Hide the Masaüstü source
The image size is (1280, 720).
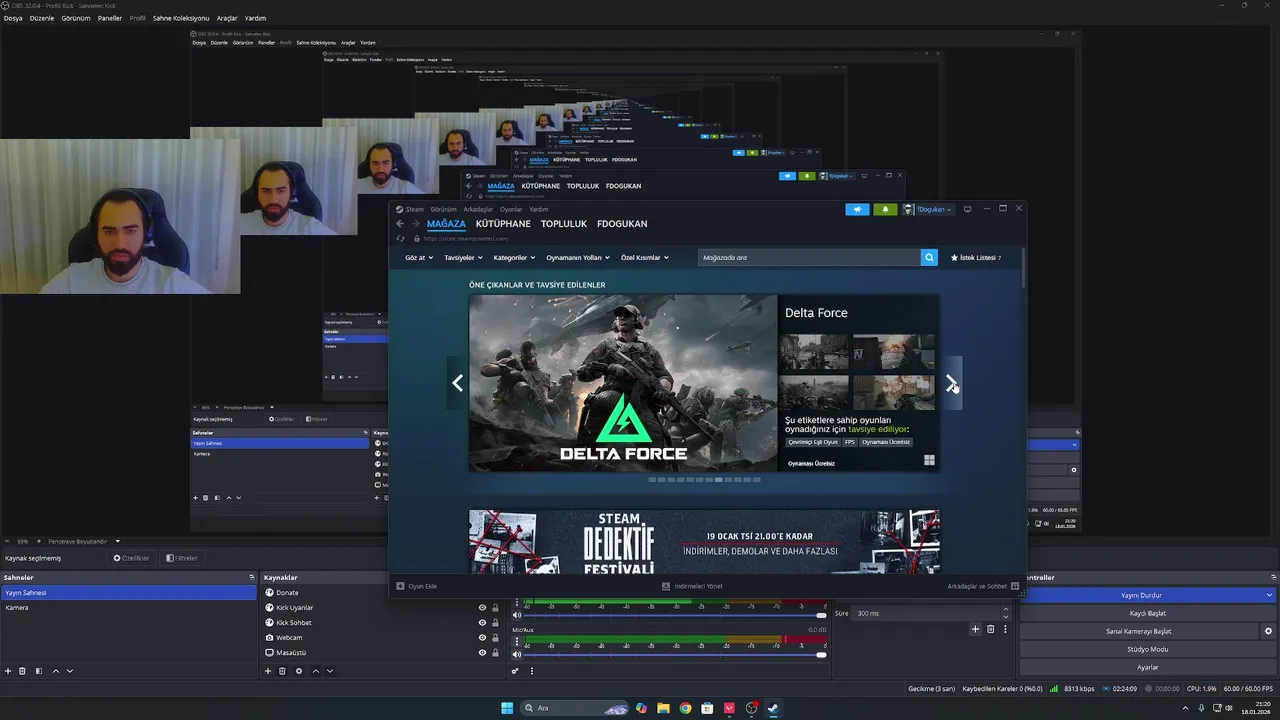[x=482, y=653]
